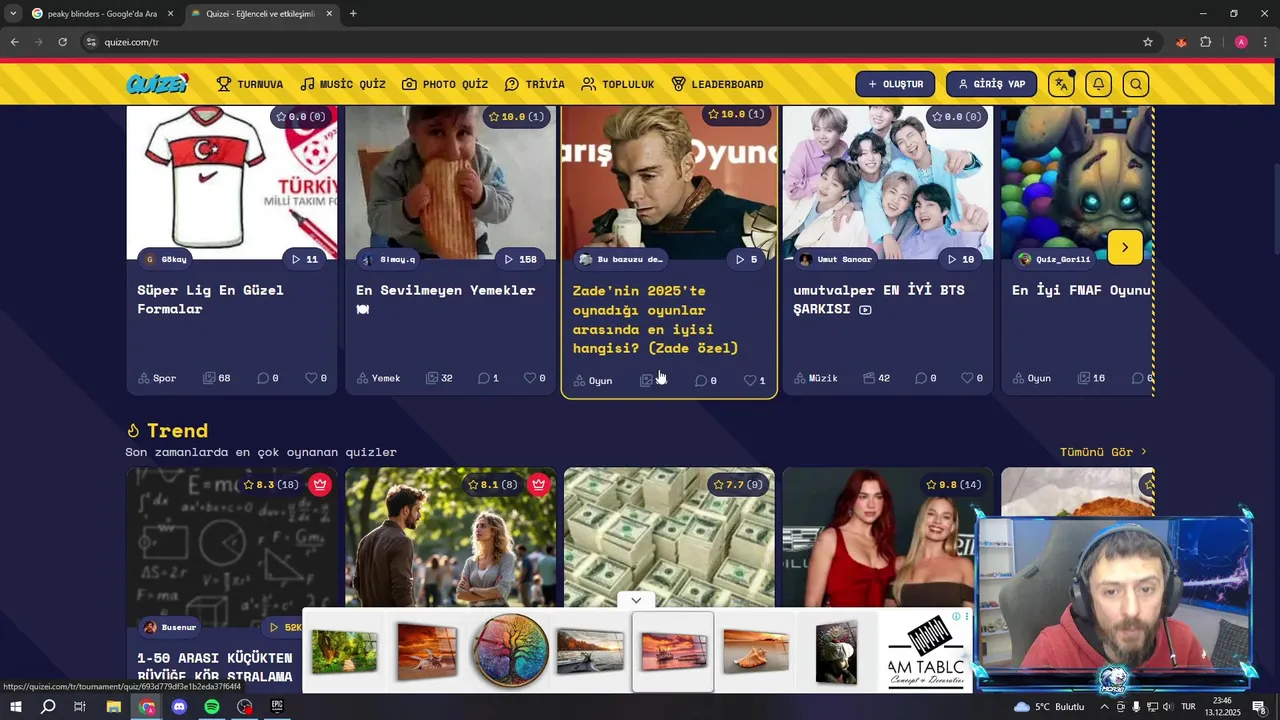This screenshot has width=1280, height=720.
Task: Collapse the ad banner with chevron
Action: click(x=636, y=600)
